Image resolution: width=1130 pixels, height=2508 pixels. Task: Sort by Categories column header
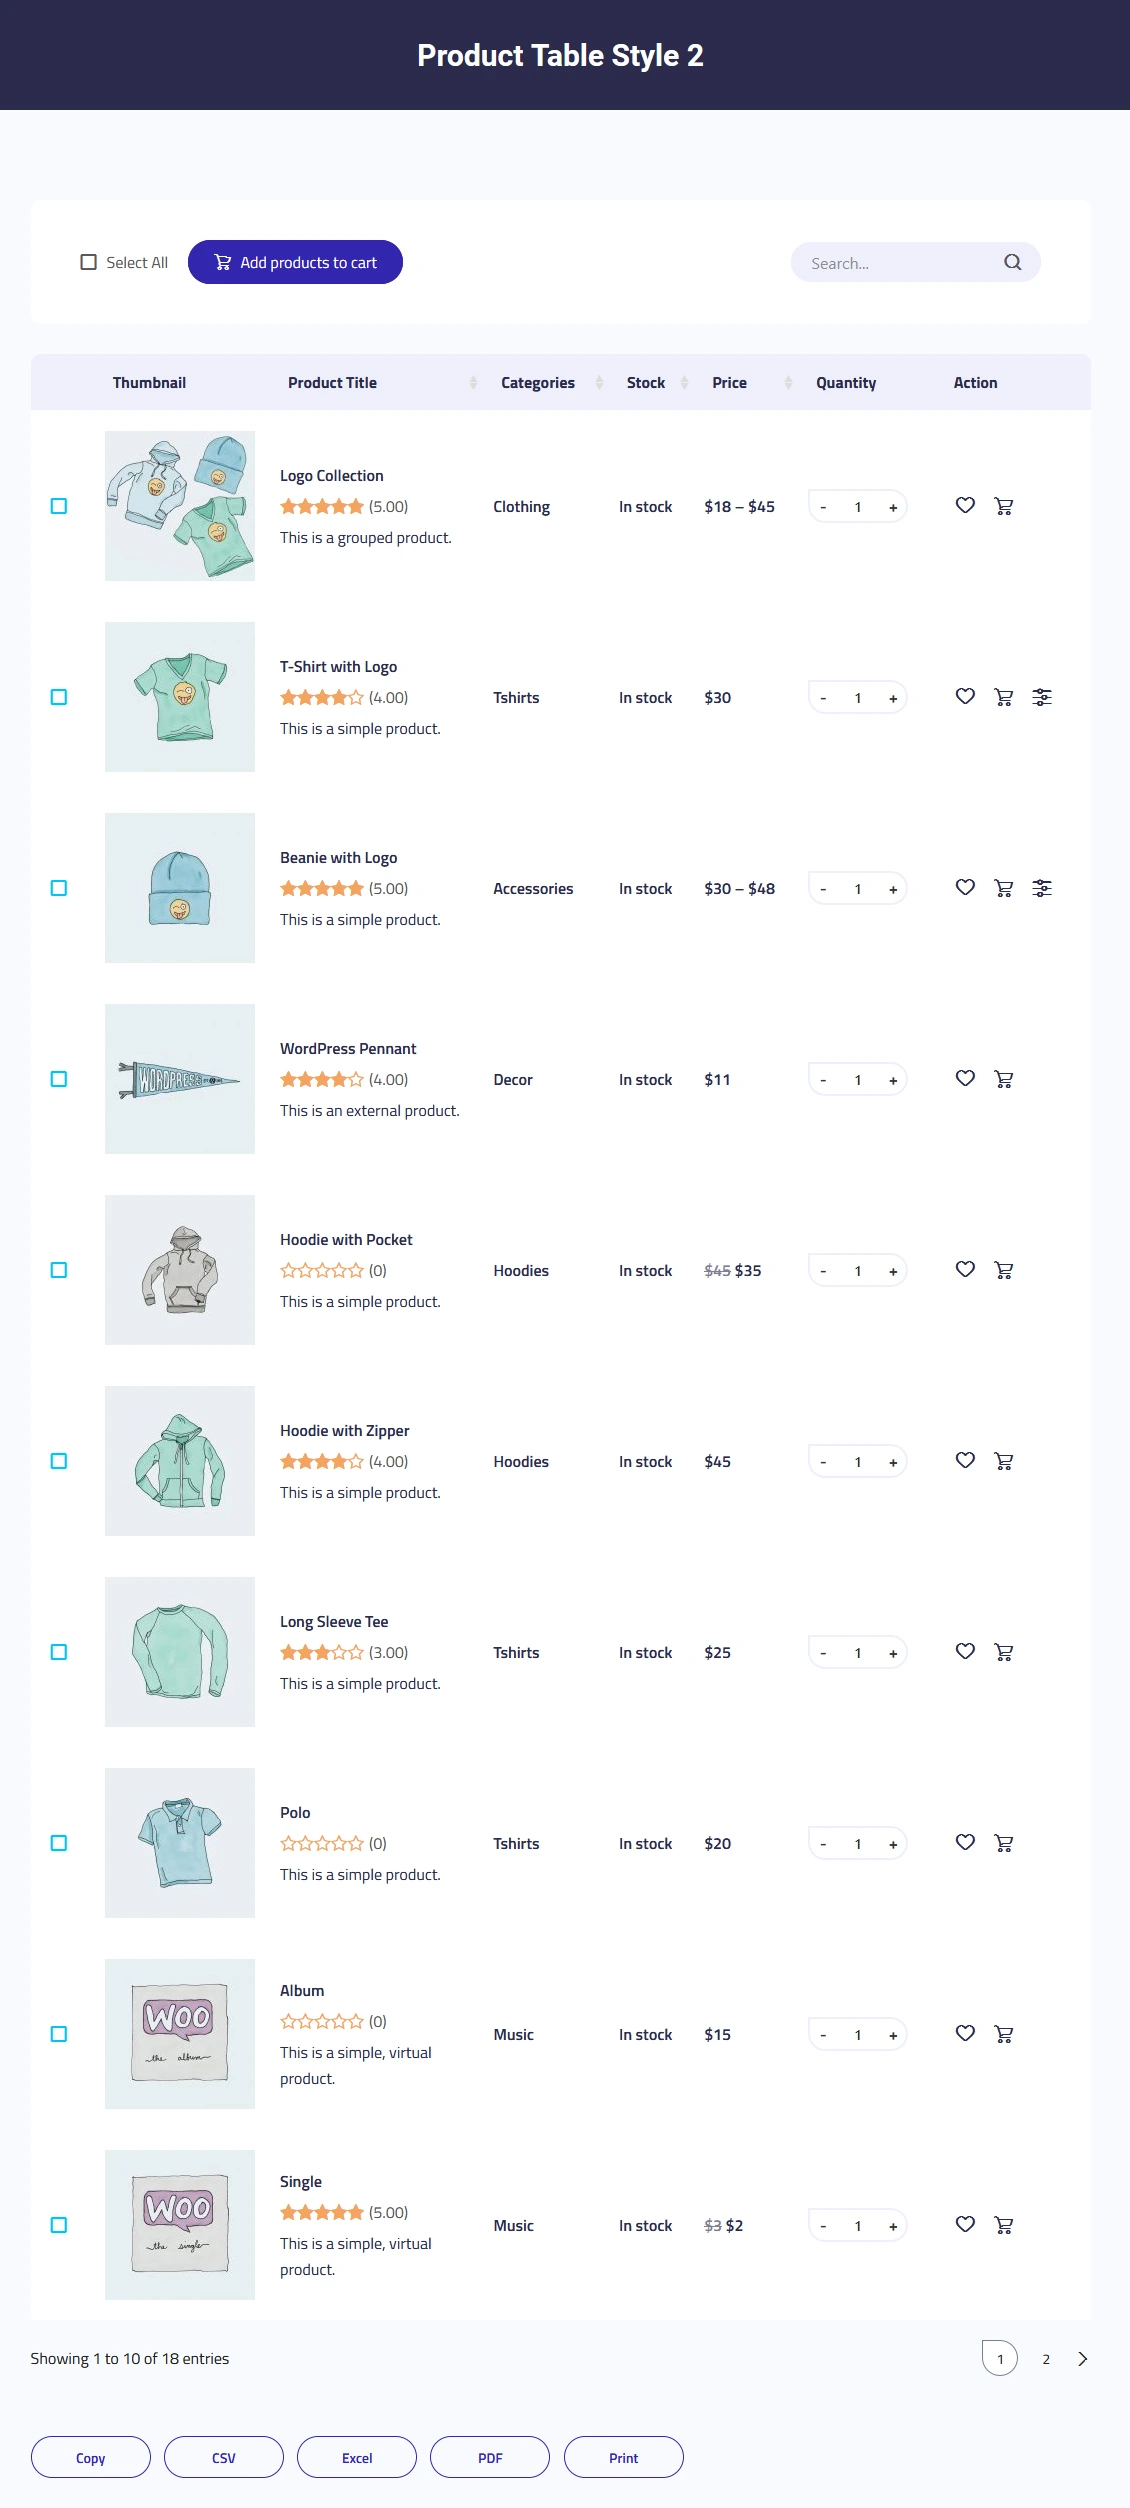537,383
